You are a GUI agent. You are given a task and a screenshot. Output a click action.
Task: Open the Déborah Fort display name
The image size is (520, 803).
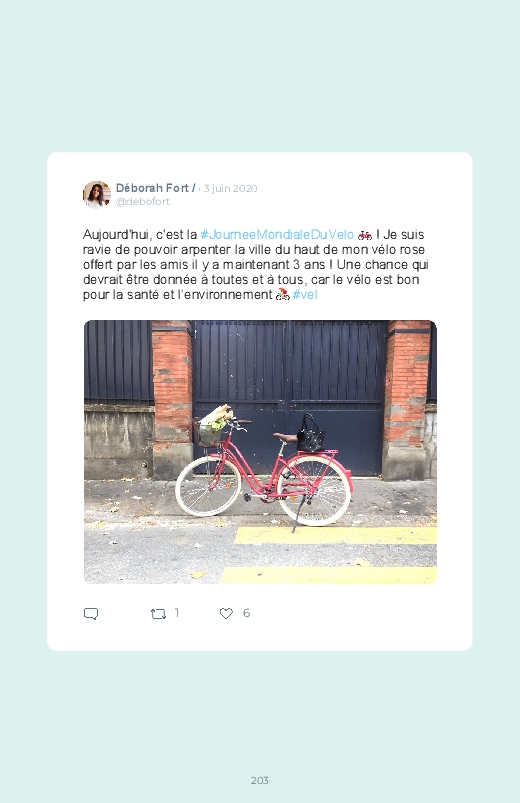coord(152,188)
